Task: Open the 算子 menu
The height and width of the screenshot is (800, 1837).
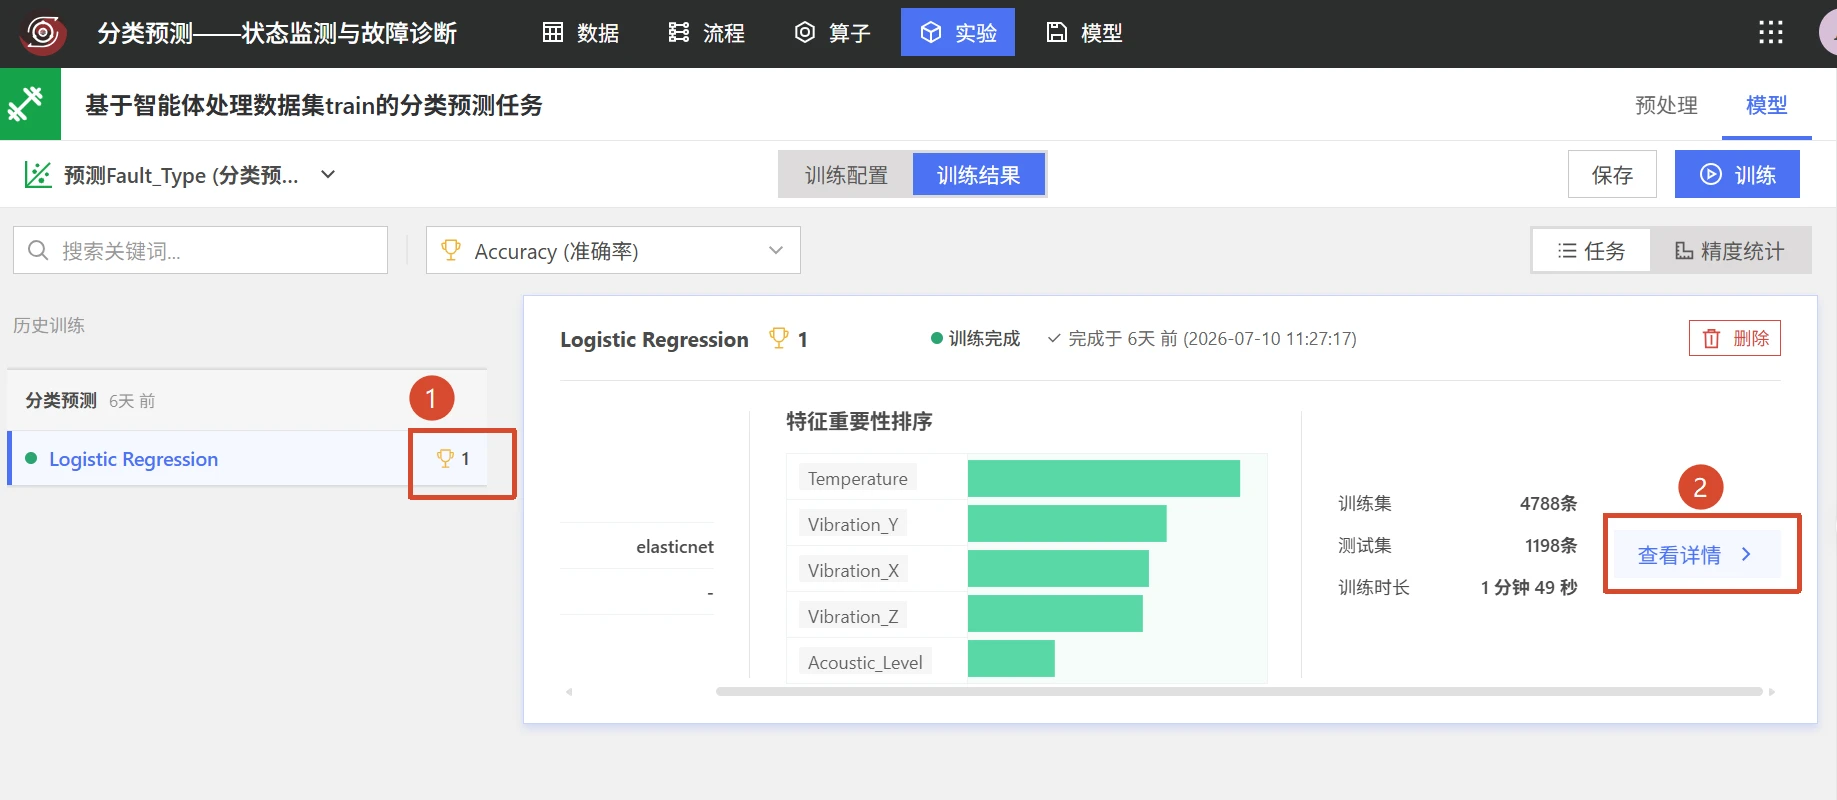Action: (x=832, y=33)
